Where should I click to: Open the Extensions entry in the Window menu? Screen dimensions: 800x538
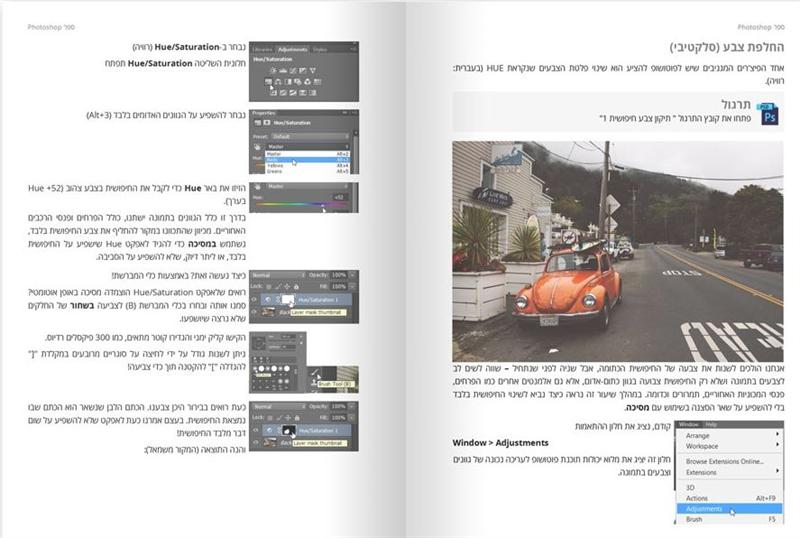pos(730,472)
